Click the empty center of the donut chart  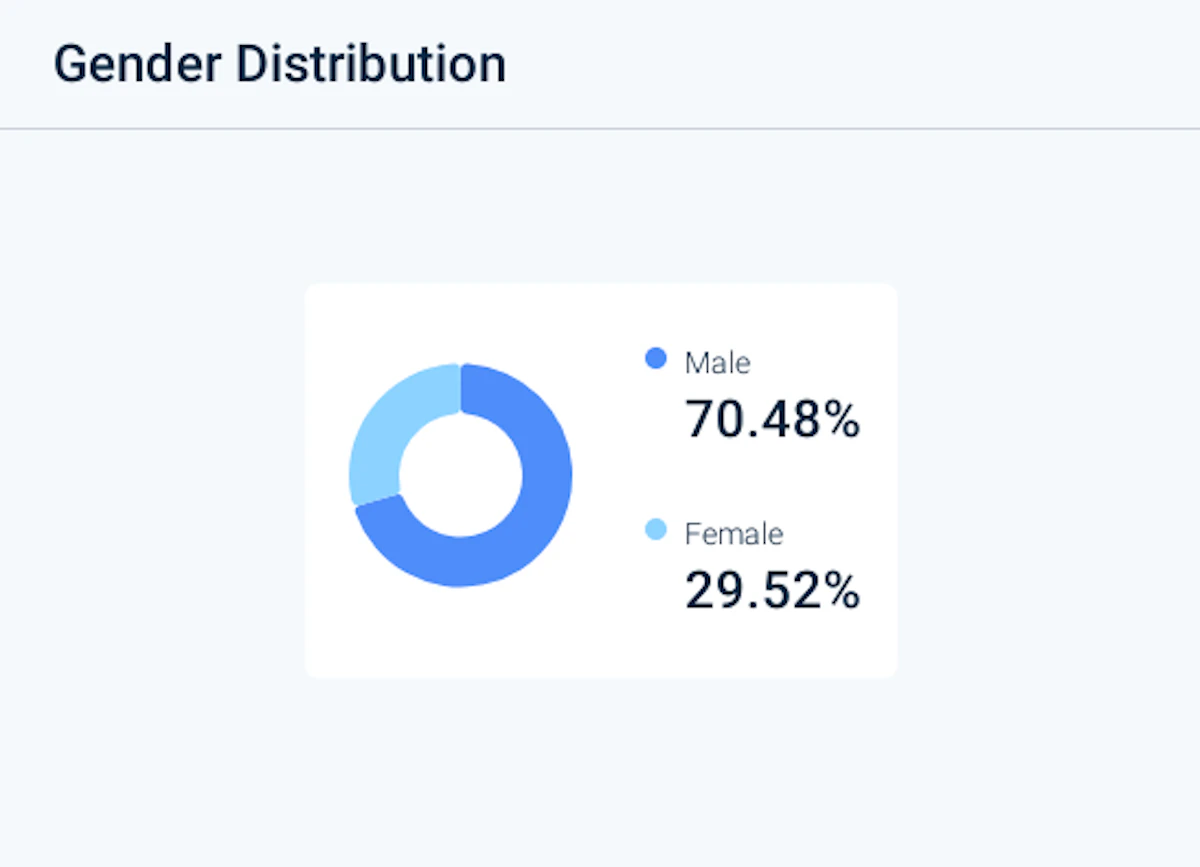(461, 475)
